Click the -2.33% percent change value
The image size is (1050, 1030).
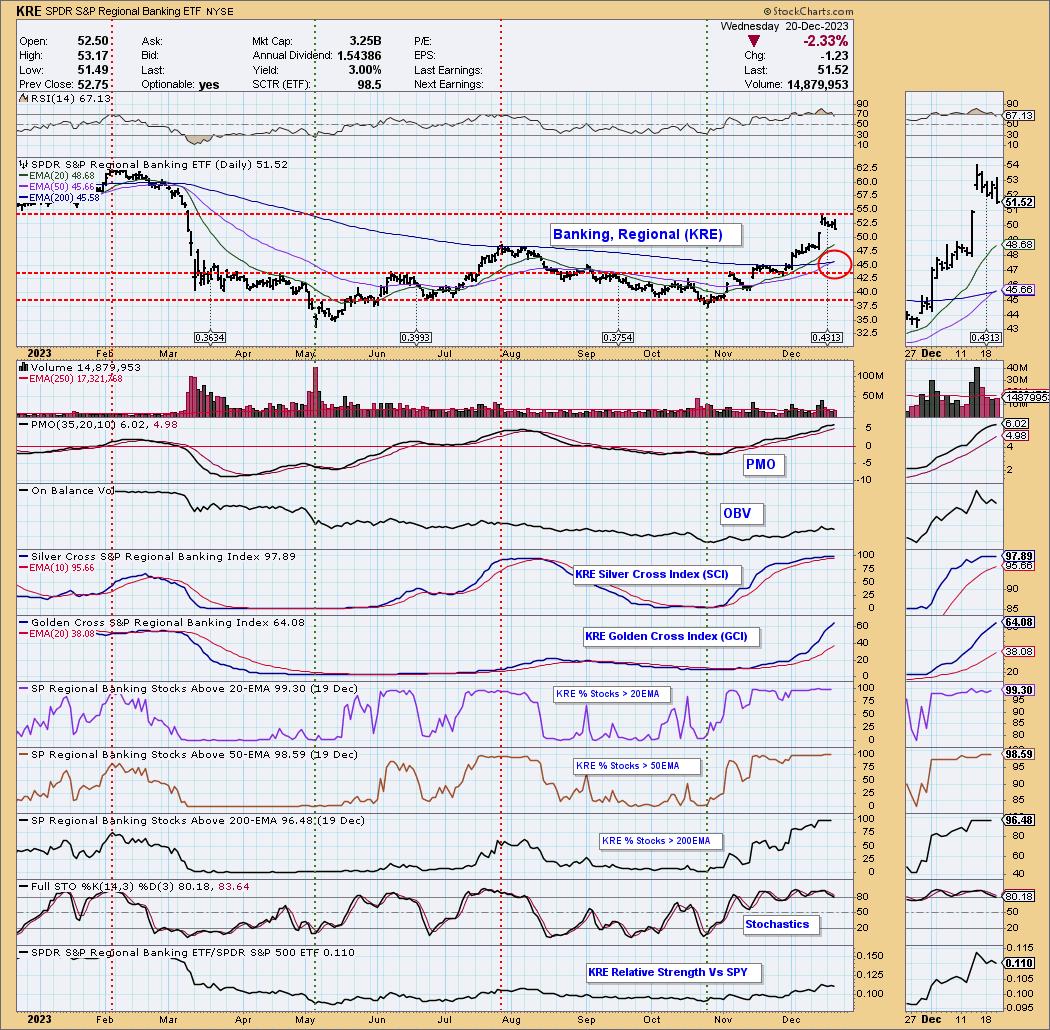point(826,42)
